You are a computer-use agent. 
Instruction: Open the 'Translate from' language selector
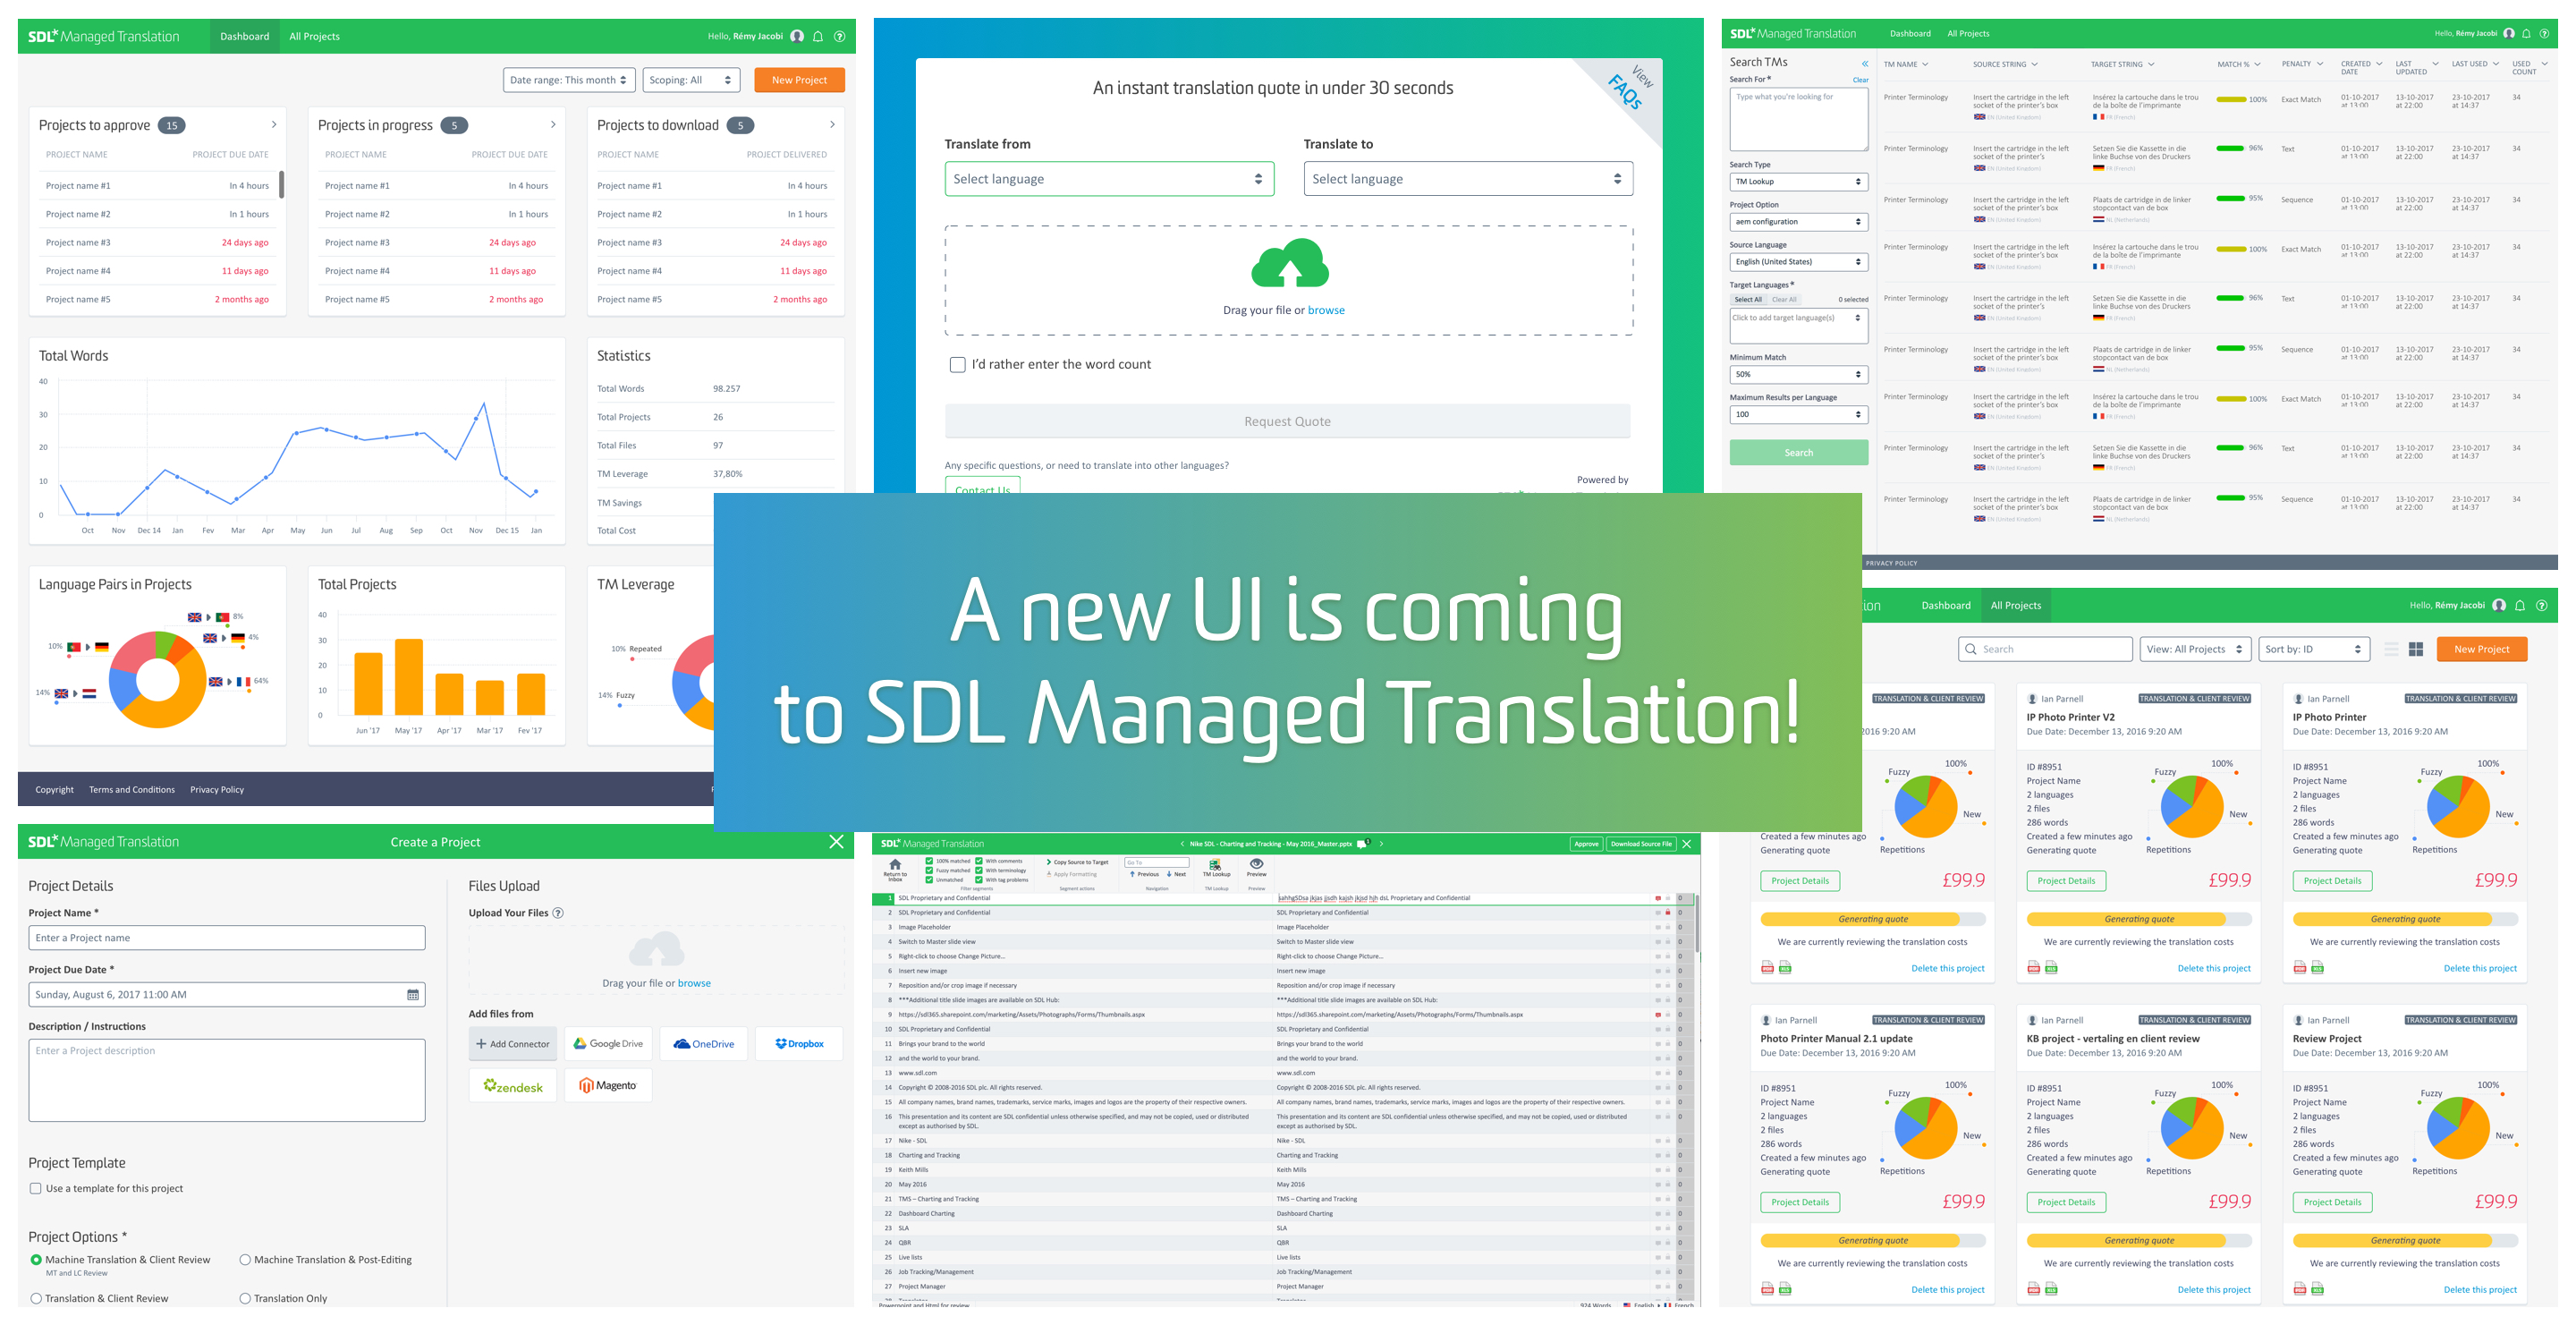1109,179
